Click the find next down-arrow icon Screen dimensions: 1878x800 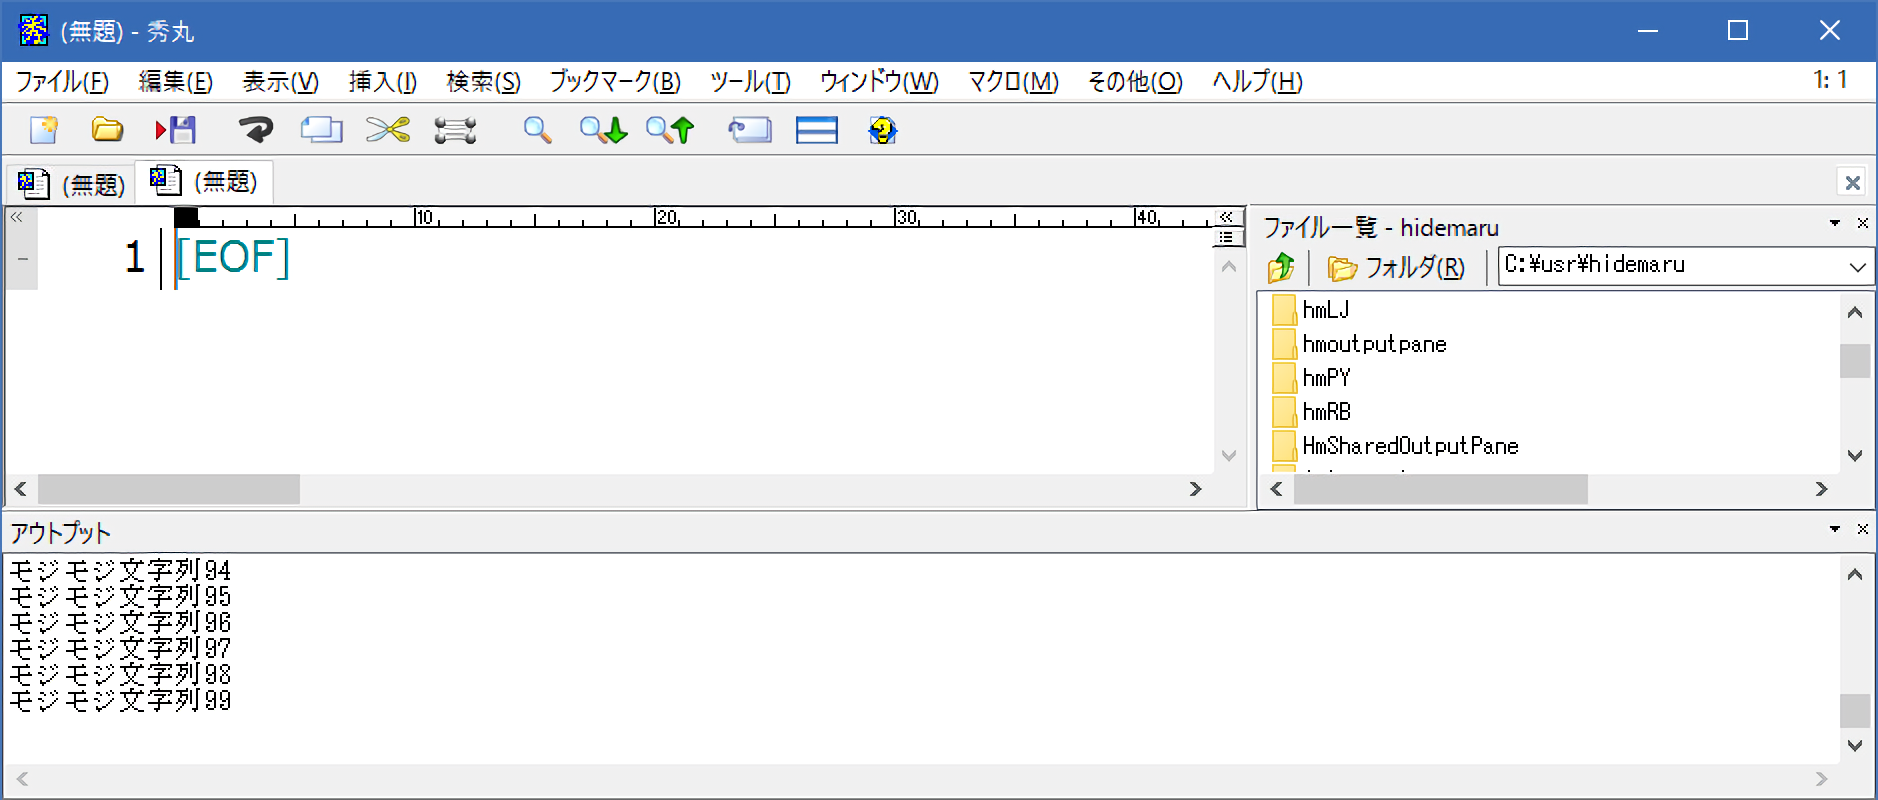[604, 130]
